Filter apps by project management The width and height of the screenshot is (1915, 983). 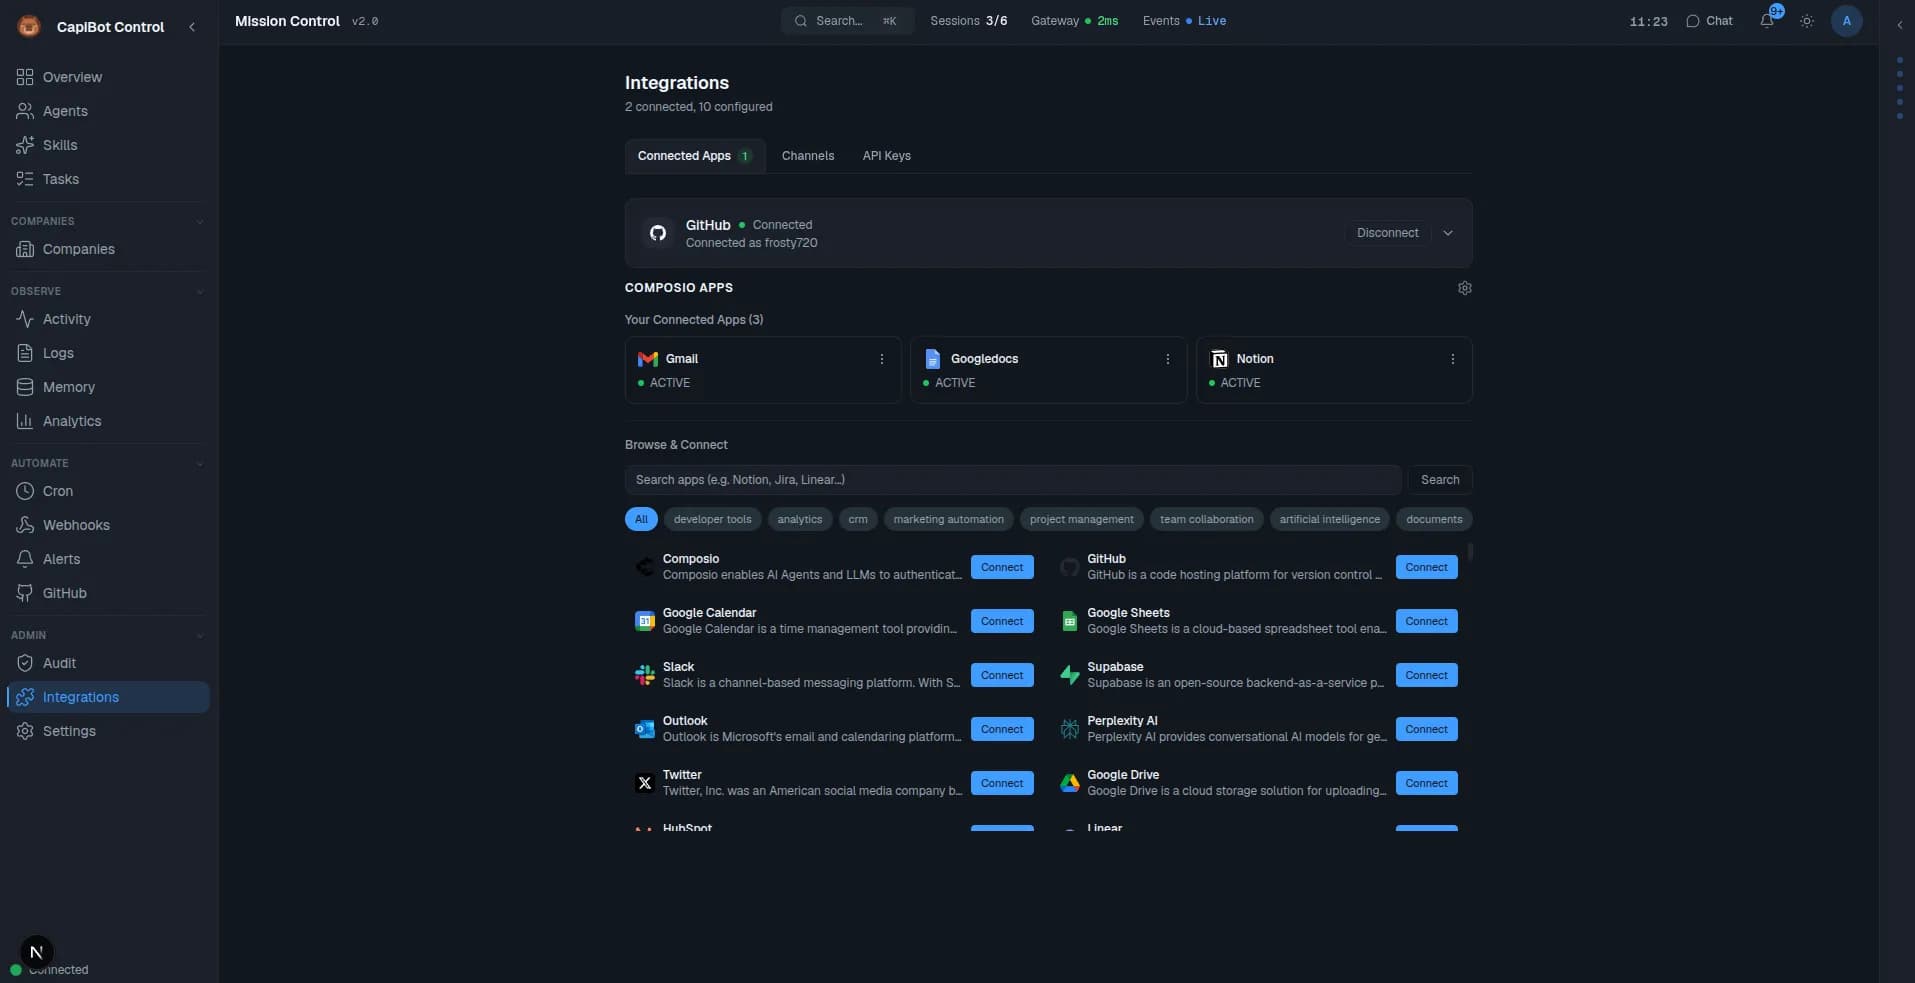(x=1081, y=519)
